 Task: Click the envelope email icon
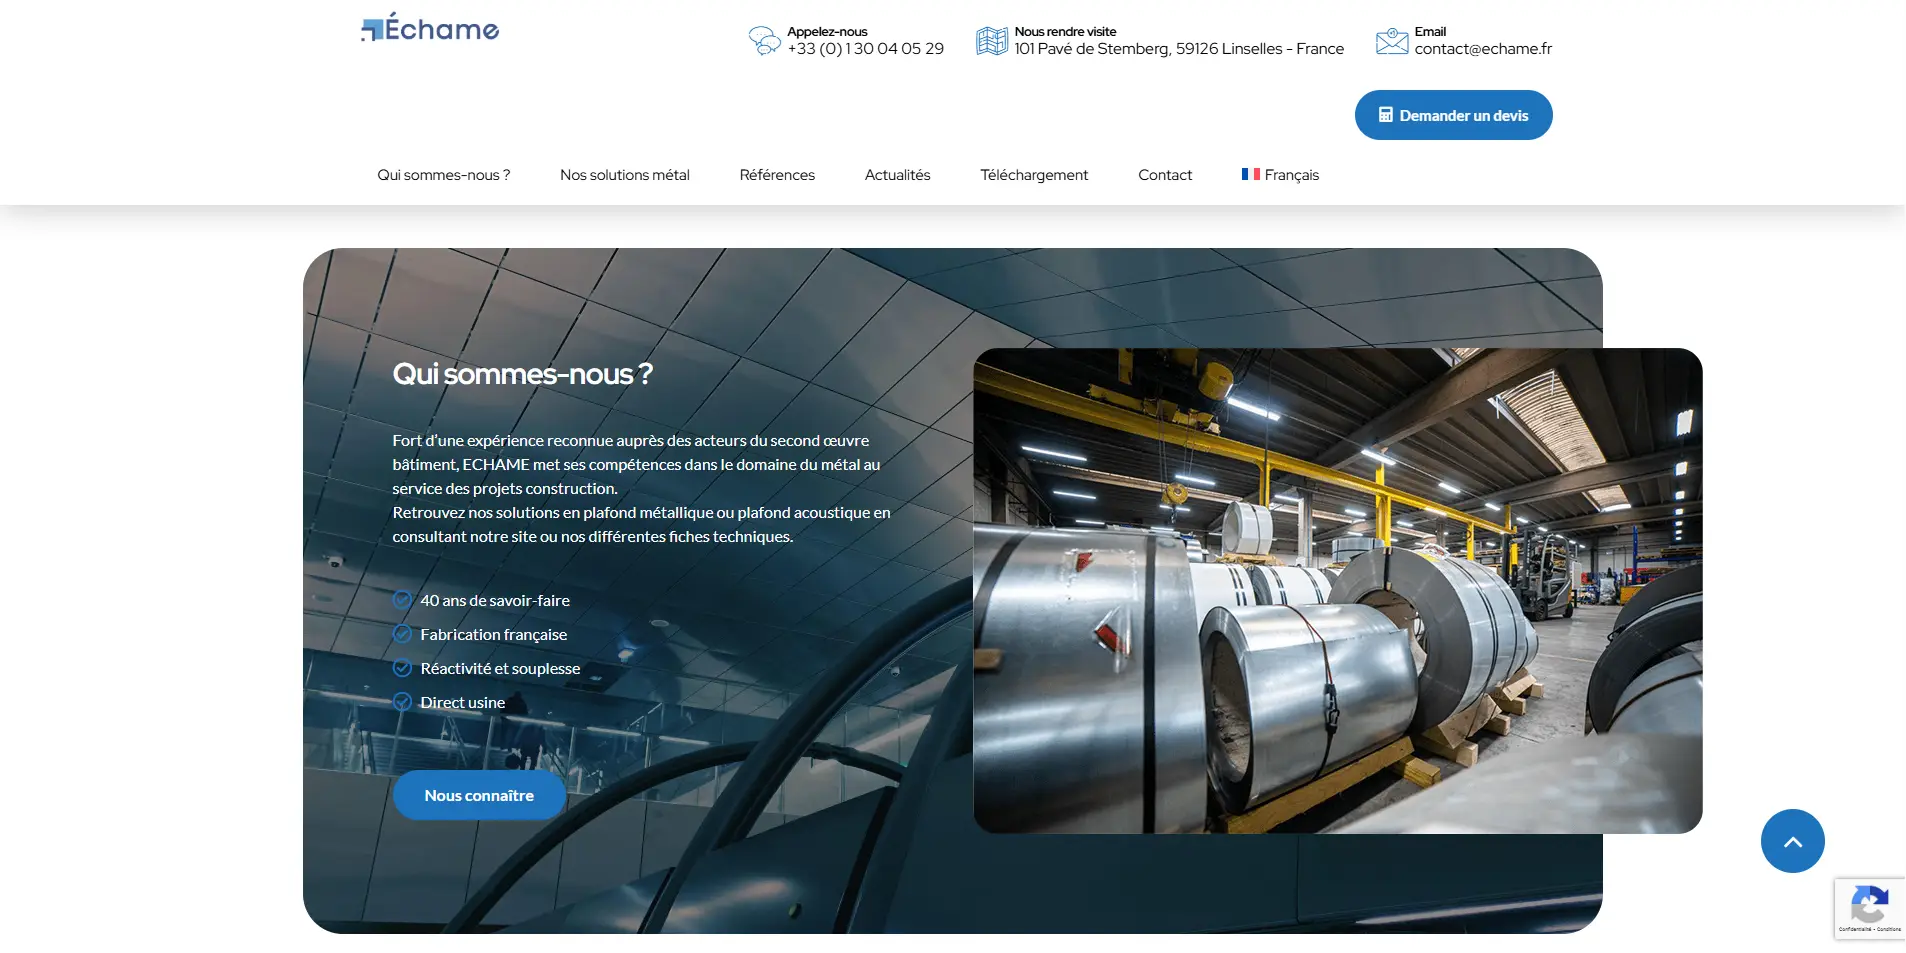pyautogui.click(x=1391, y=41)
